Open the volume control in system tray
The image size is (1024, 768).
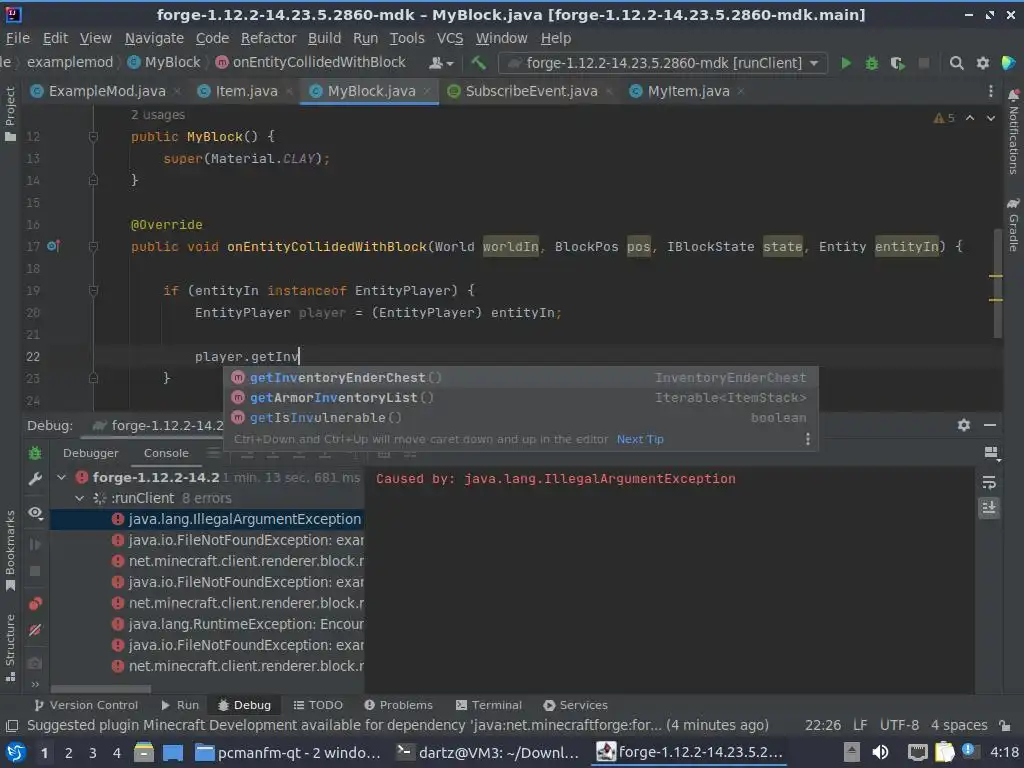pos(880,752)
